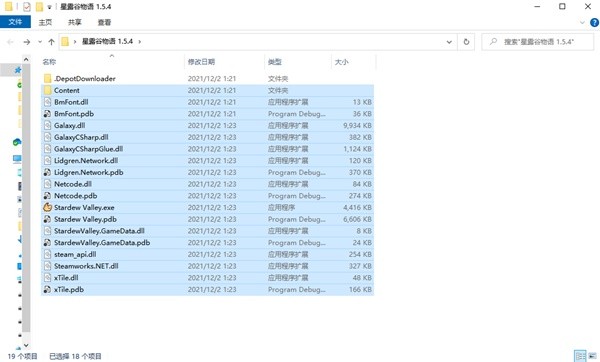Open the 文件 ribbon tab
The height and width of the screenshot is (362, 600).
point(15,22)
